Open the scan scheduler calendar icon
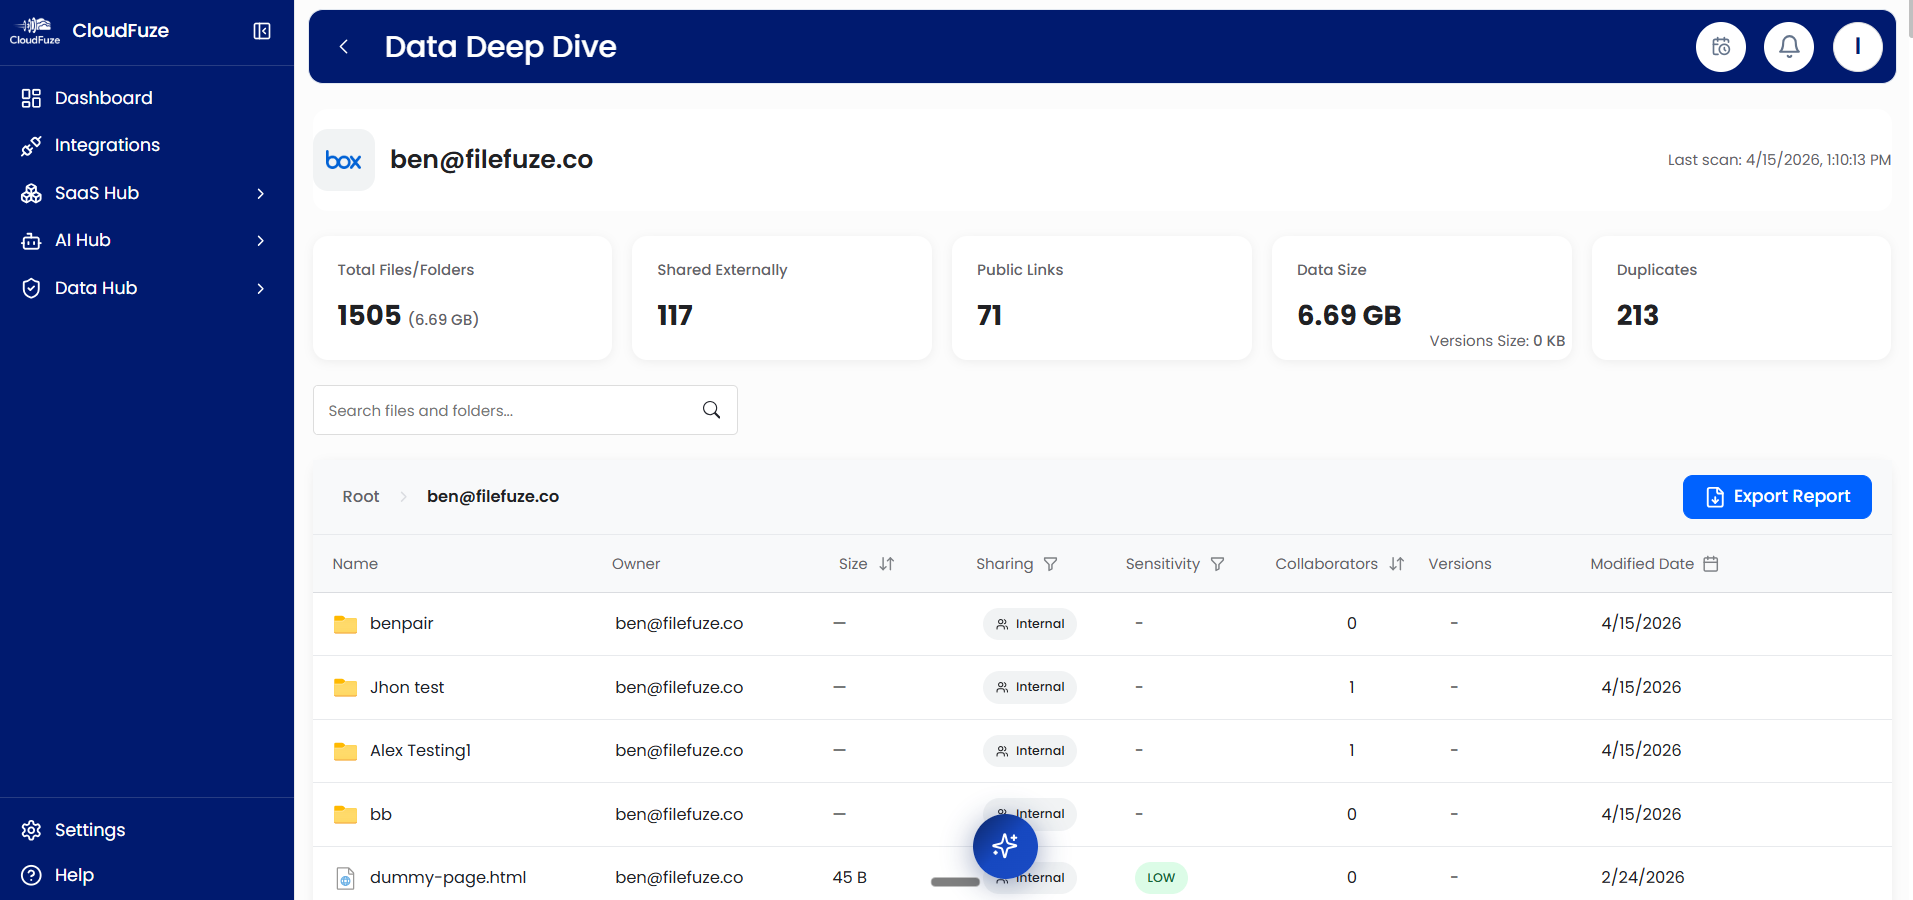 [1720, 46]
